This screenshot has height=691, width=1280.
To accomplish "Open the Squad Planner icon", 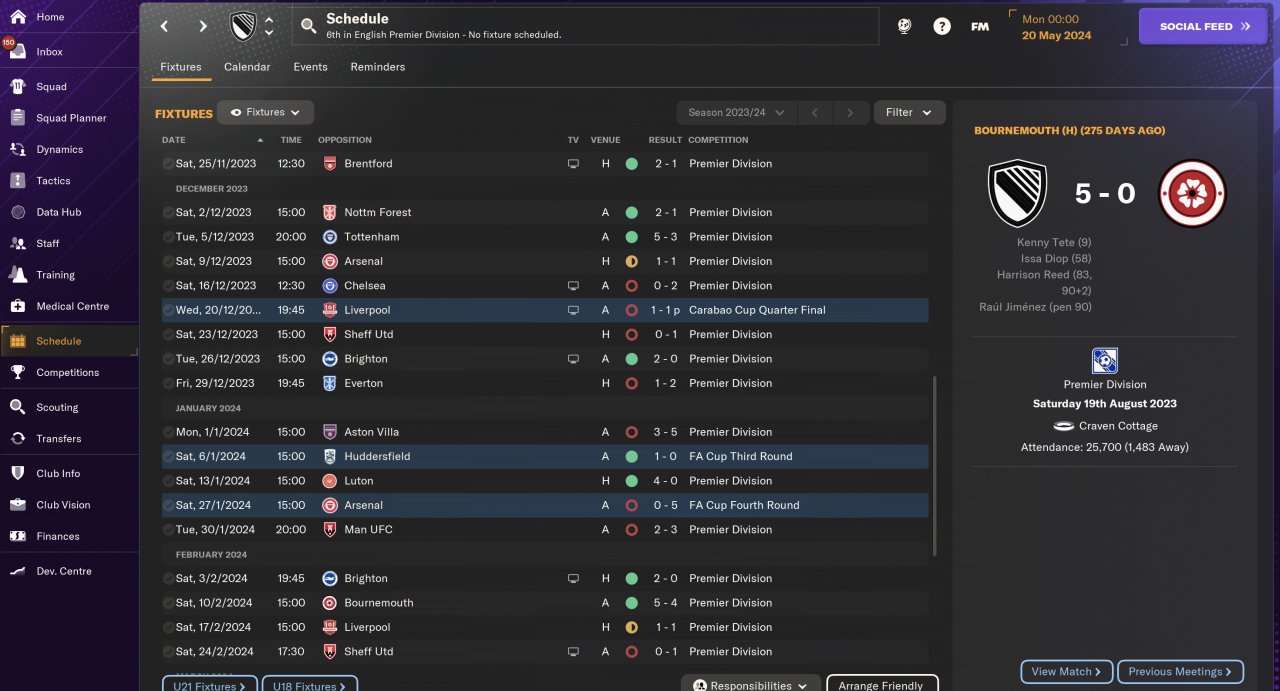I will 17,118.
